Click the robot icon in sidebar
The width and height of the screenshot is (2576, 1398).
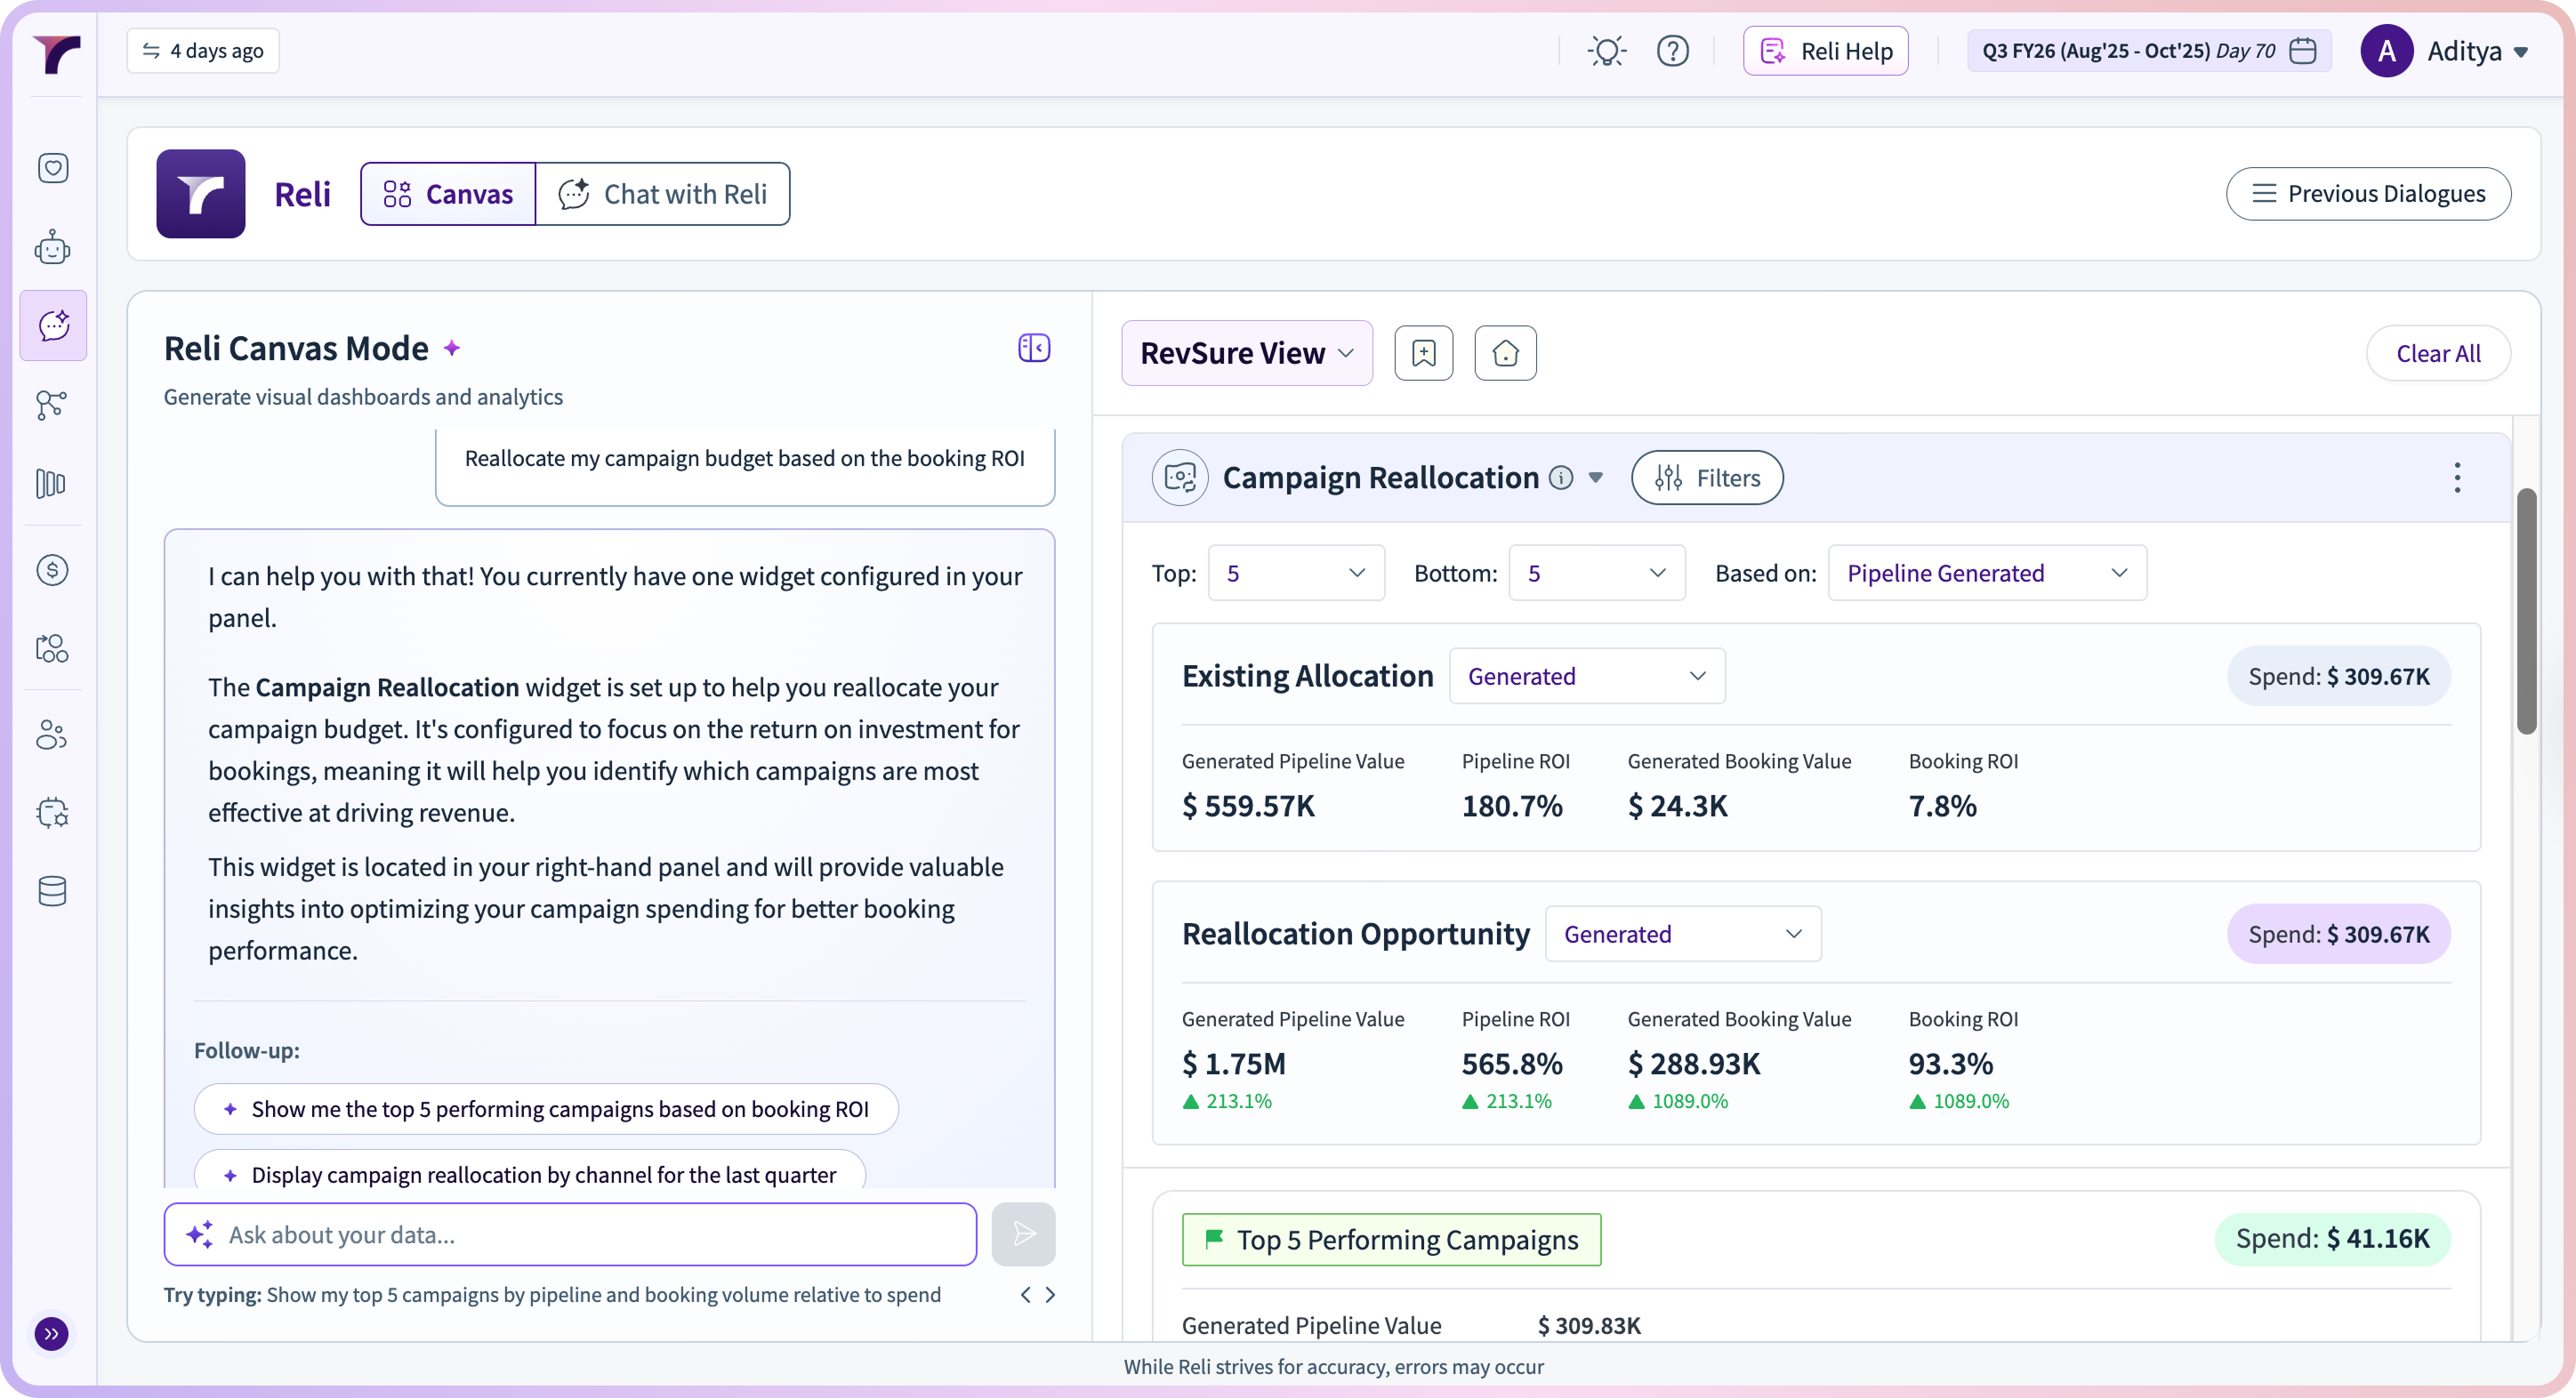pos(52,247)
